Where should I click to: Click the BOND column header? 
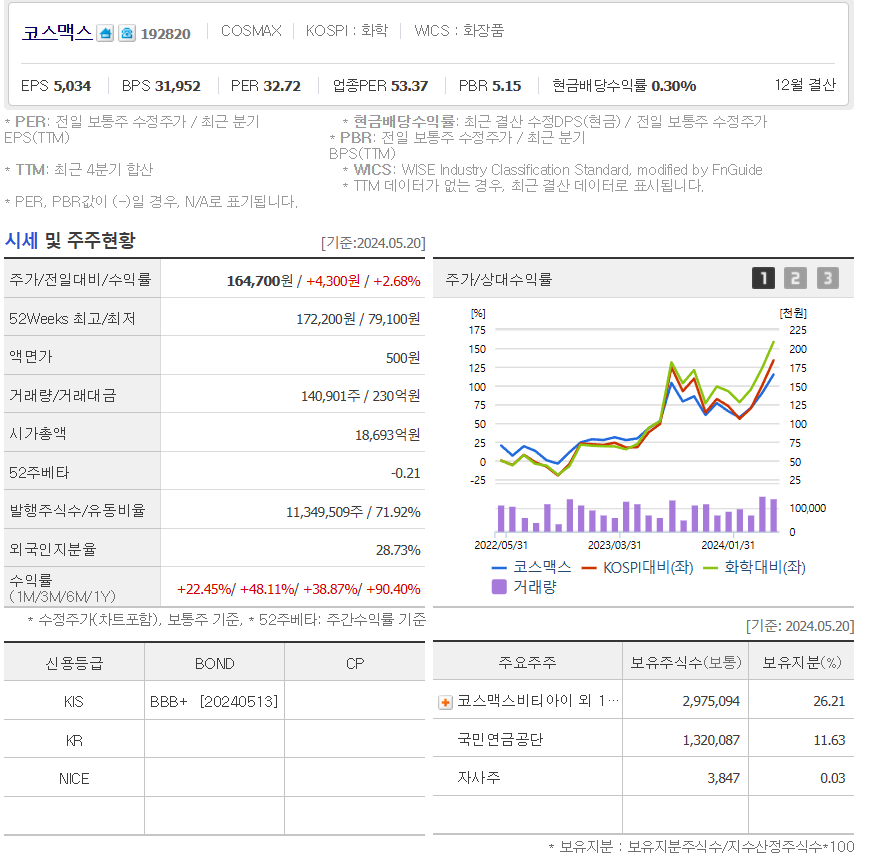pos(214,664)
